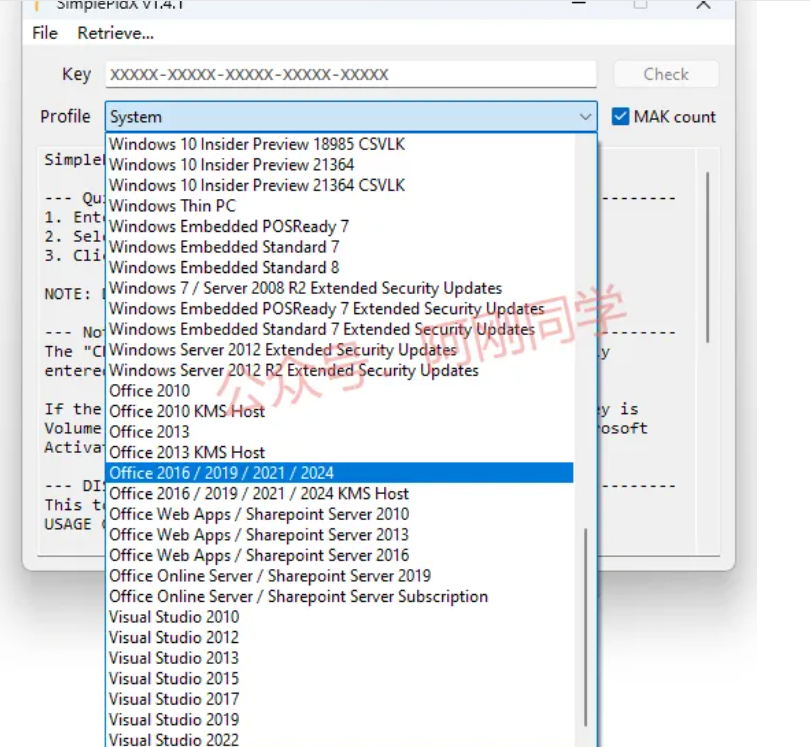Pick Office 2013 KMS Host
810x747 pixels.
click(340, 453)
